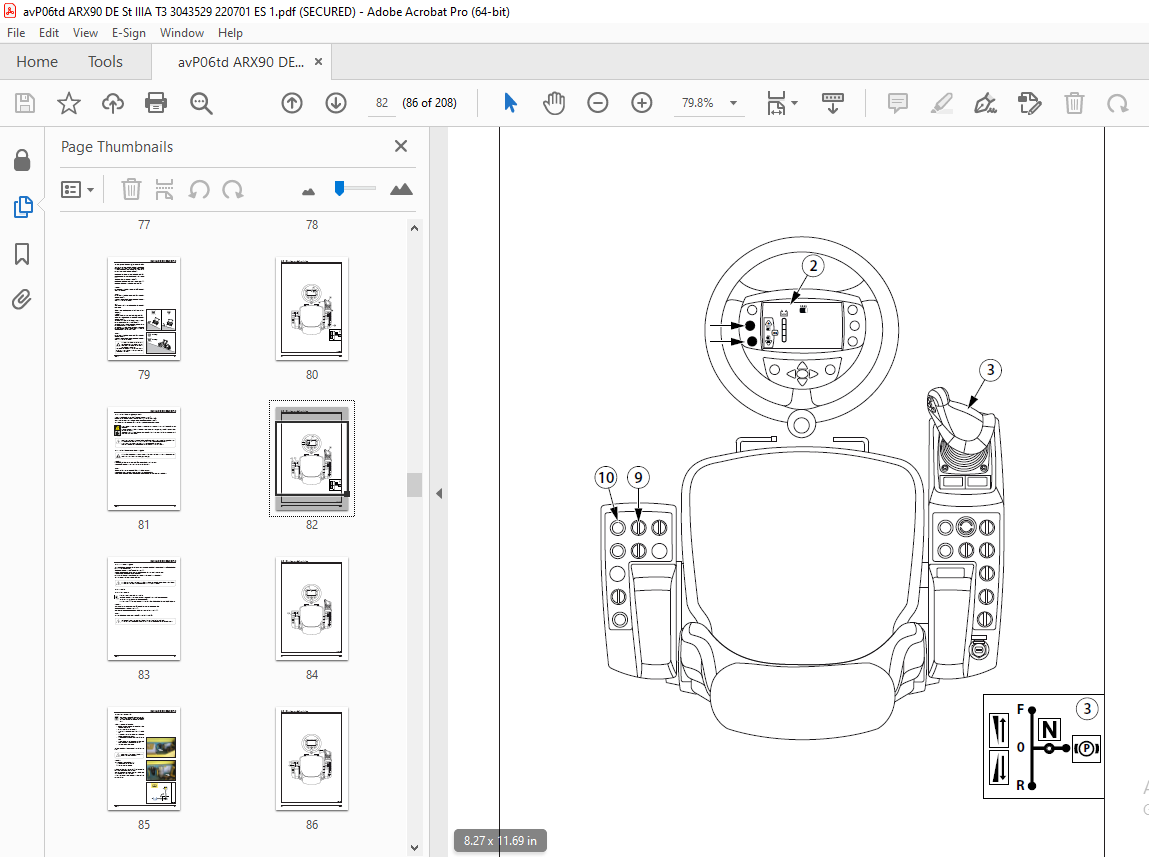This screenshot has height=857, width=1149.
Task: Open Attachments paperclip panel
Action: (x=22, y=300)
